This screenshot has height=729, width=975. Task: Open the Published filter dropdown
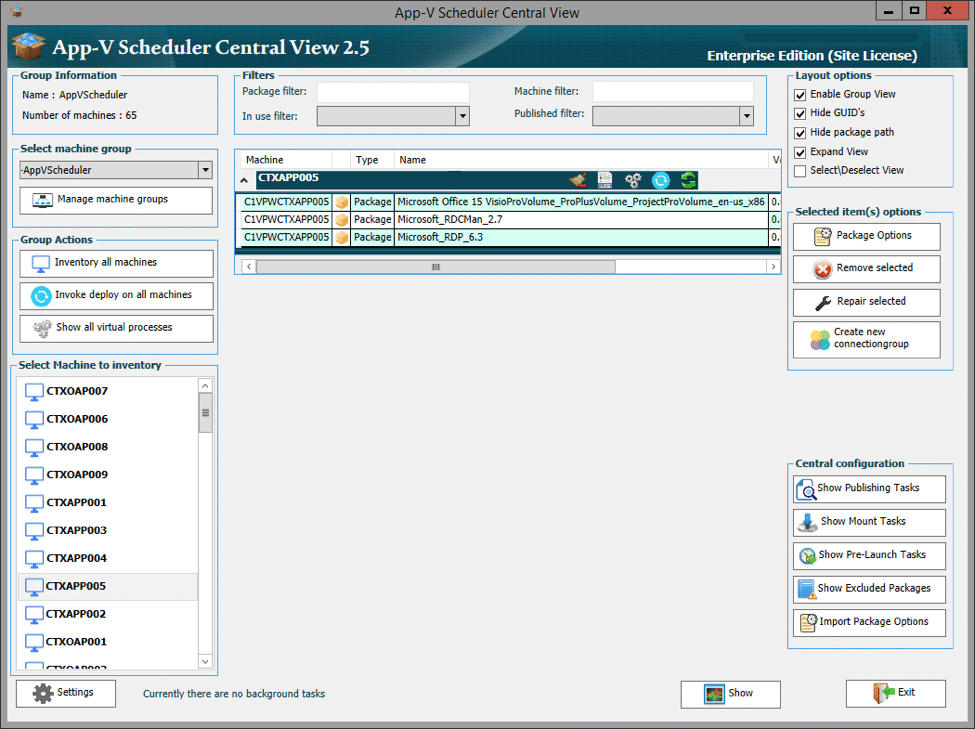[746, 116]
